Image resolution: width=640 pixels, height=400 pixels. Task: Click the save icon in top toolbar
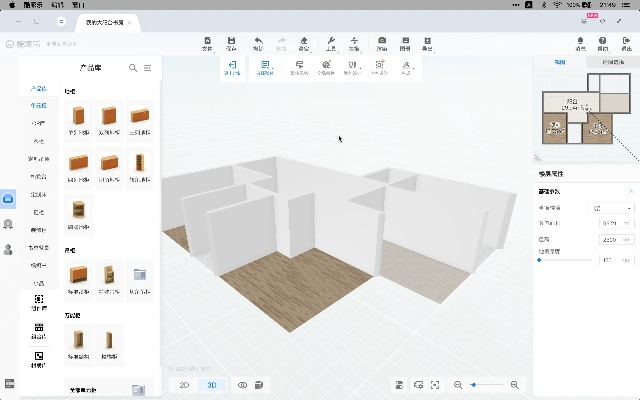coord(231,43)
